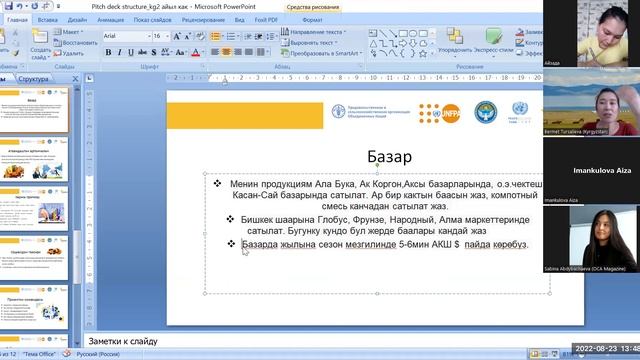Click the Упорядочить arrange icon
The height and width of the screenshot is (360, 640).
coord(454,36)
